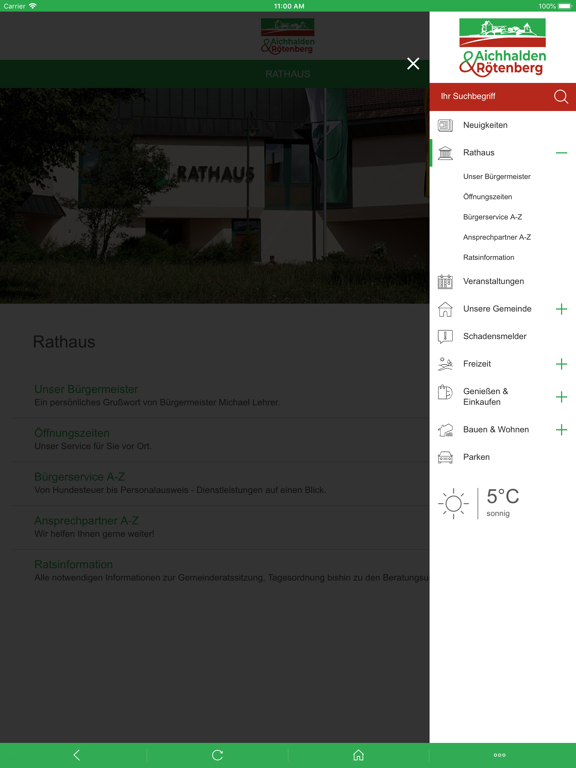Expand Bauen & Wohnen with plus

point(561,430)
